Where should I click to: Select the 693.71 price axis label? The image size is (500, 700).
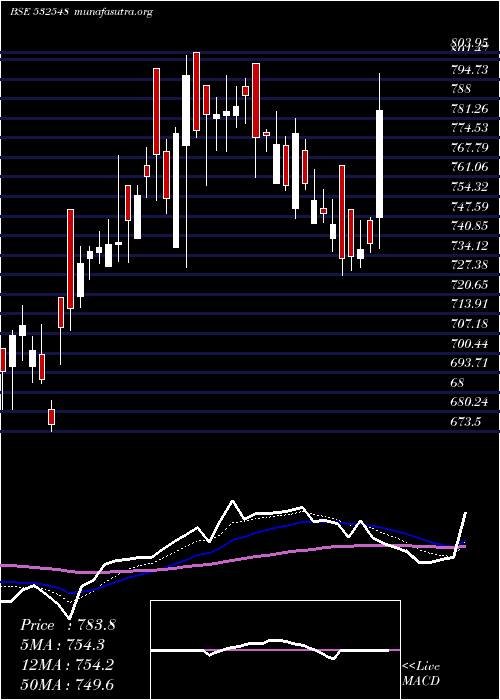click(x=470, y=362)
